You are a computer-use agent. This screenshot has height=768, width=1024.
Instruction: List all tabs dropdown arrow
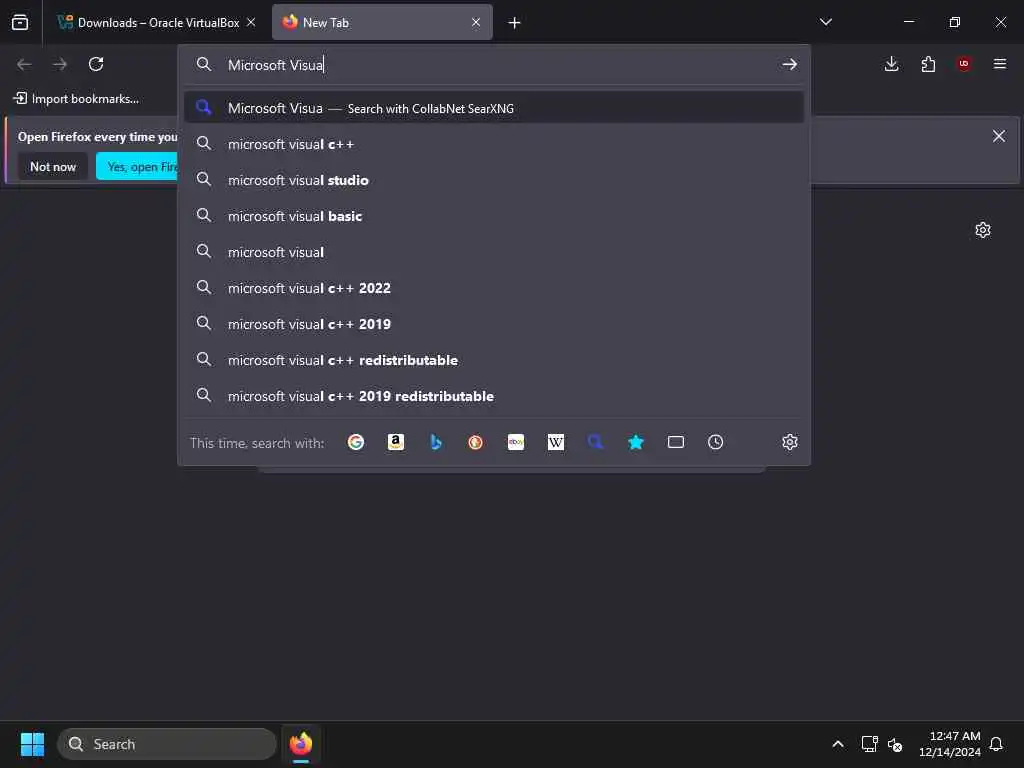(x=825, y=22)
